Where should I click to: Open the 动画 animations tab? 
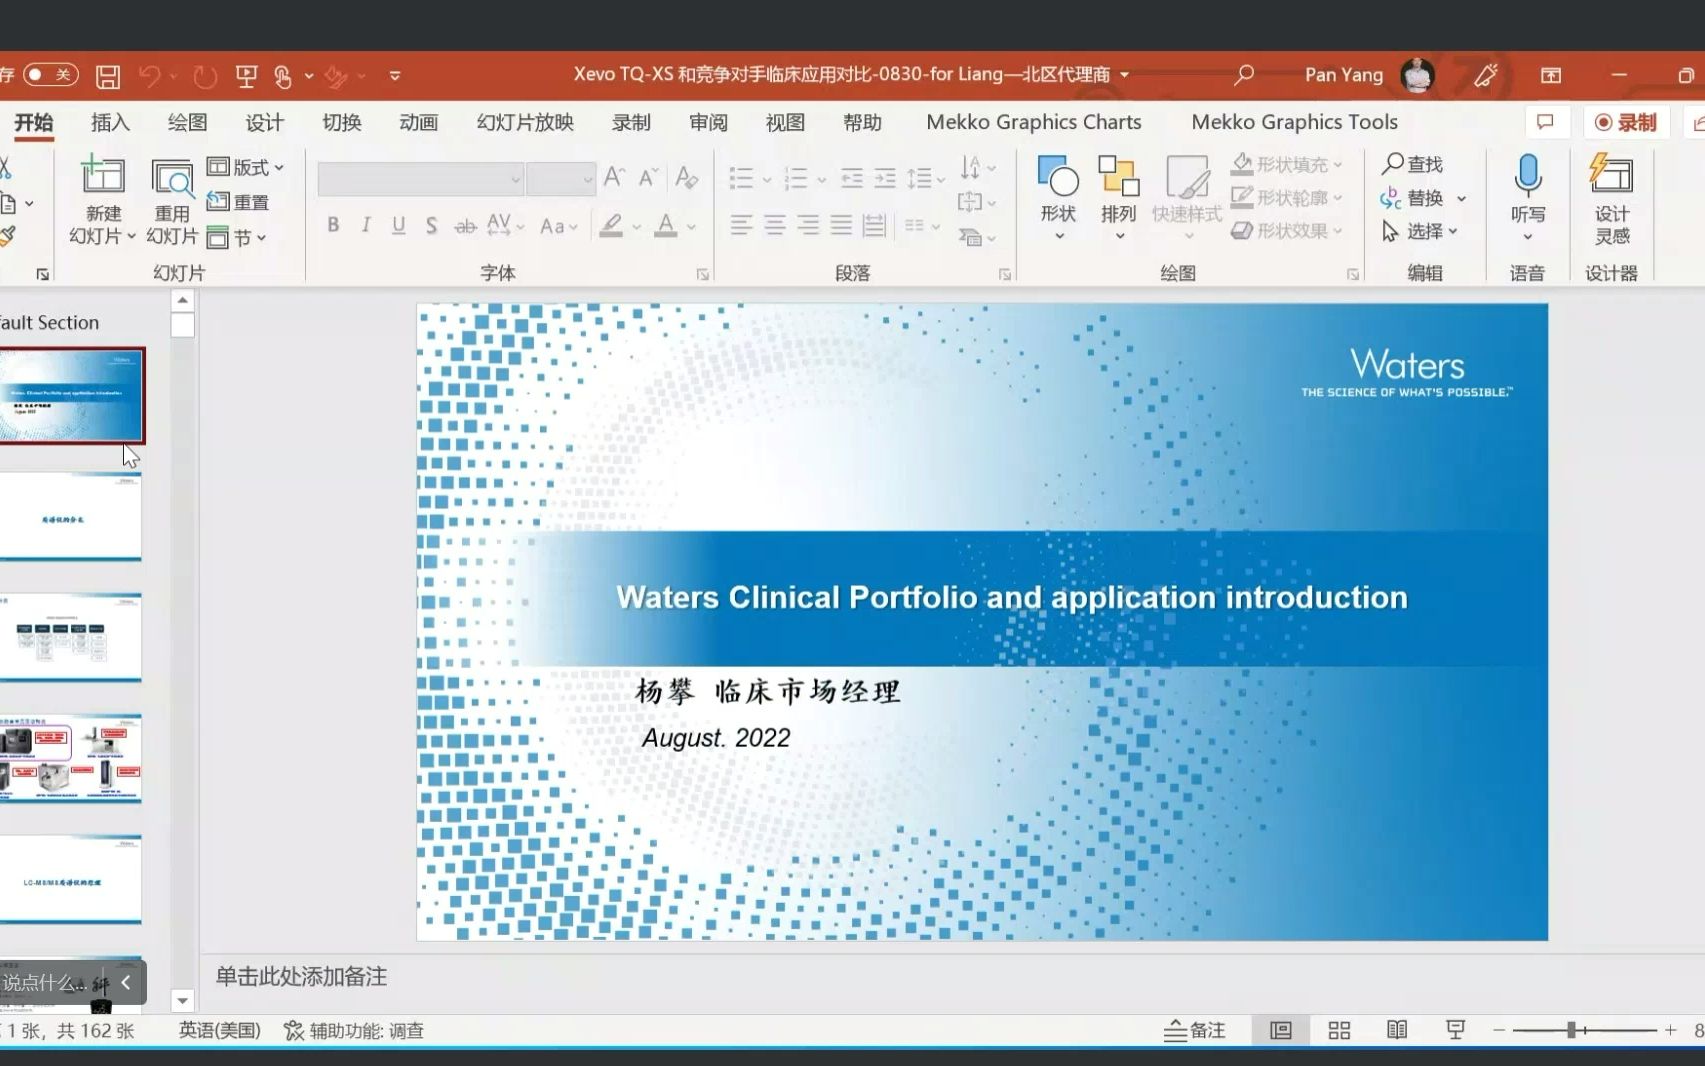[418, 123]
